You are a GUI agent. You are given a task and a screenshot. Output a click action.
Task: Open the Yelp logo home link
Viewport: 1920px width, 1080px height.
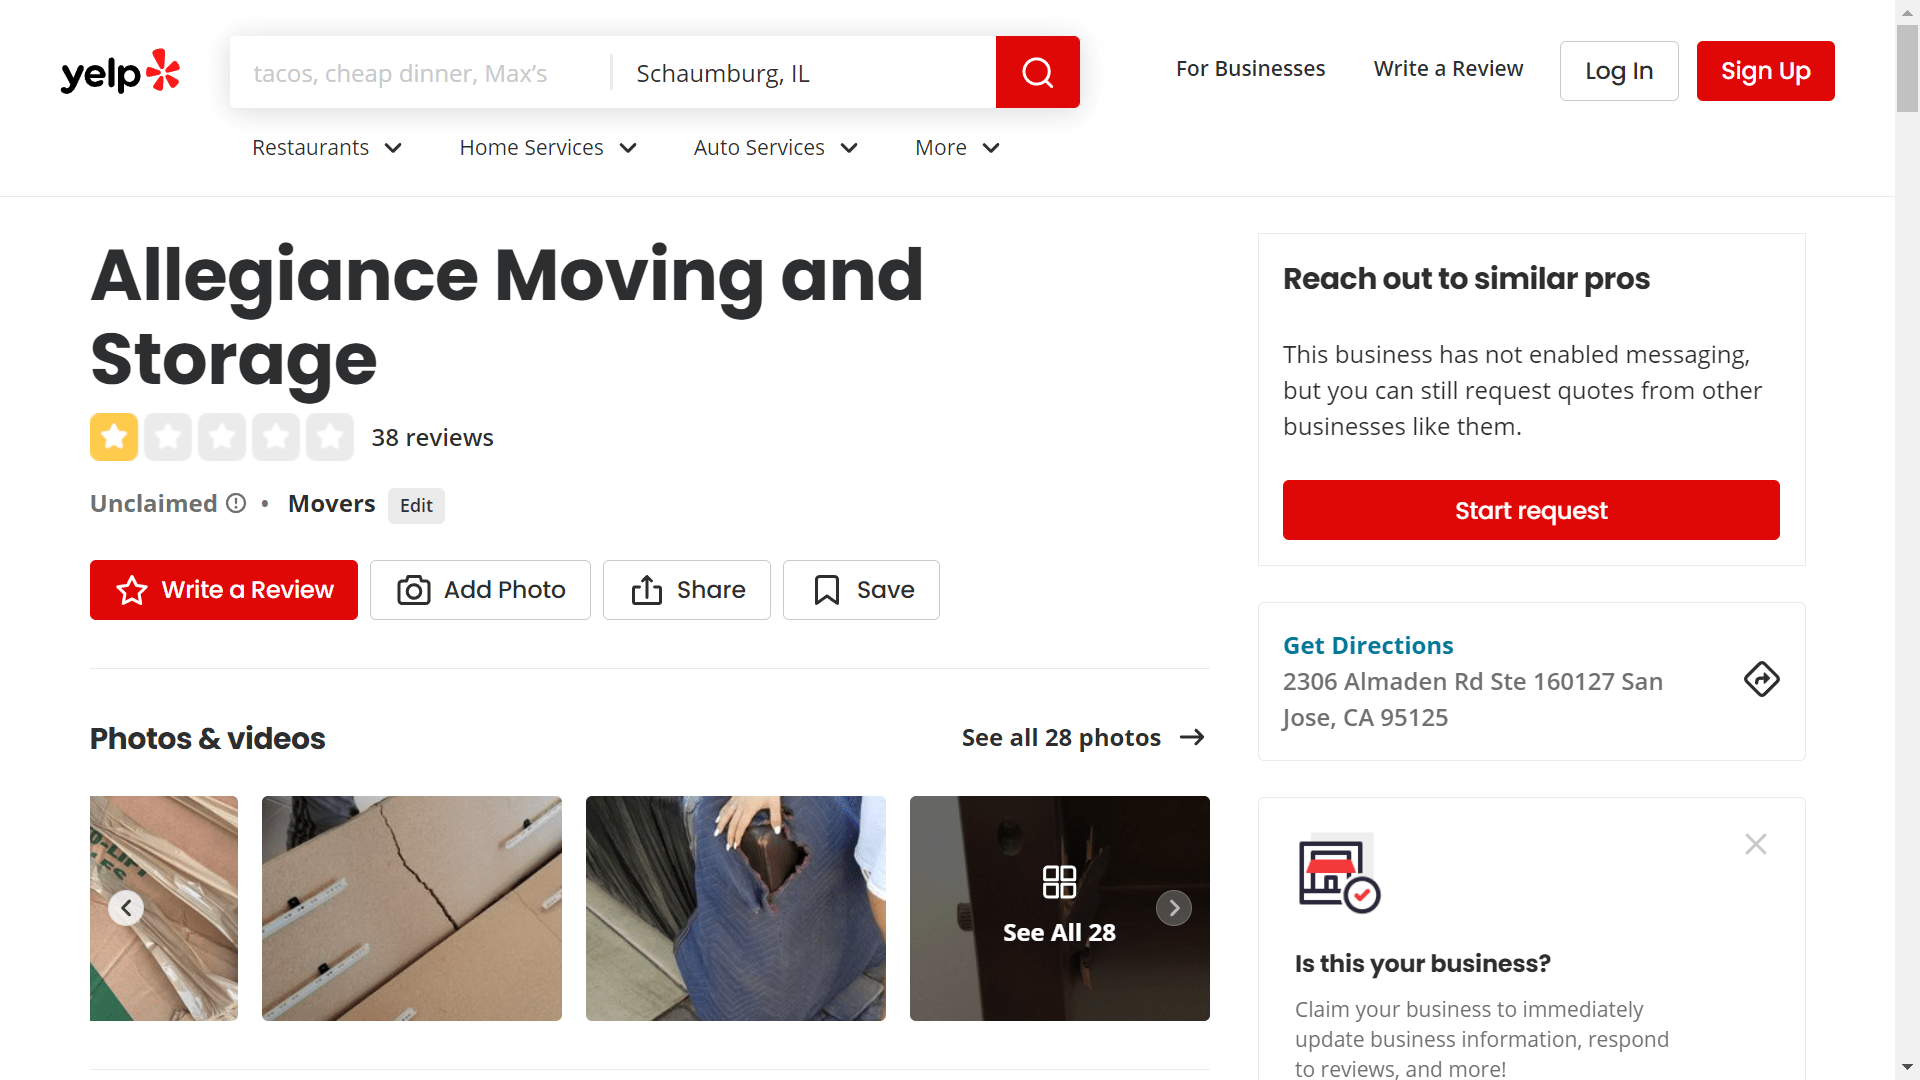(120, 72)
